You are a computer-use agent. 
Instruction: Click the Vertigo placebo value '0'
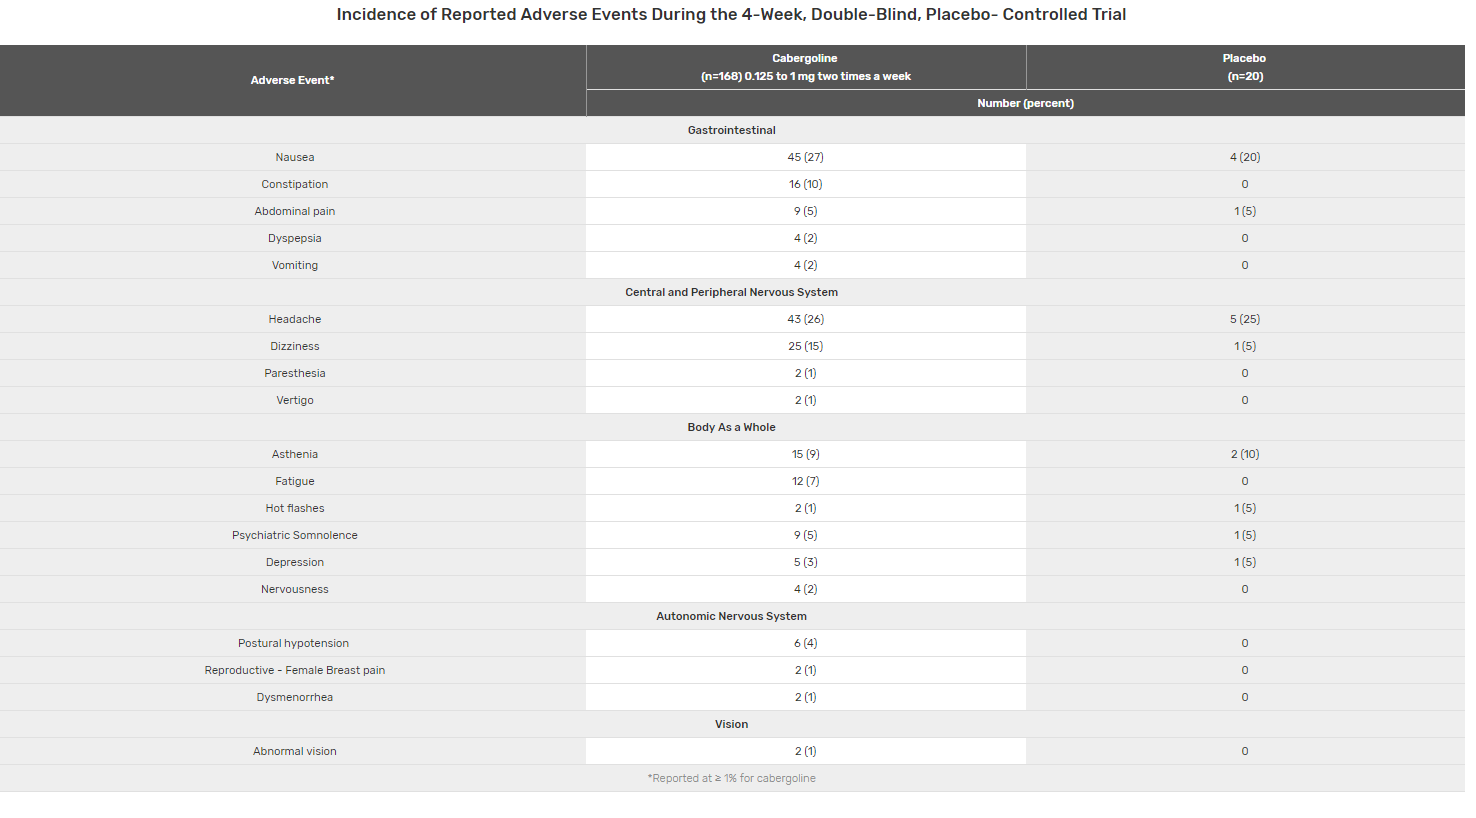[1245, 400]
